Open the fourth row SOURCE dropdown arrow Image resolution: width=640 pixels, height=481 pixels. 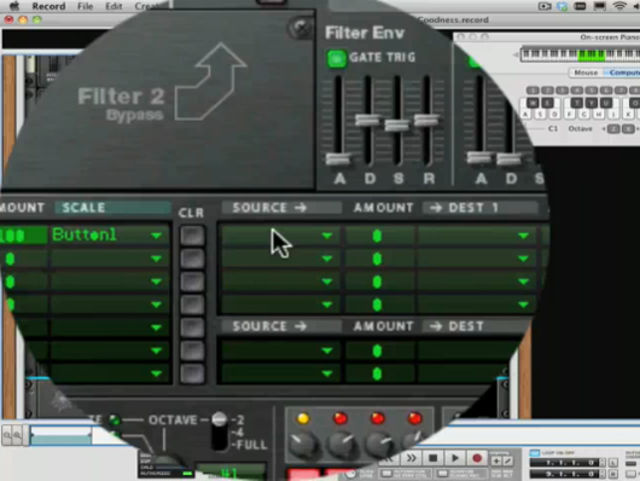coord(327,304)
